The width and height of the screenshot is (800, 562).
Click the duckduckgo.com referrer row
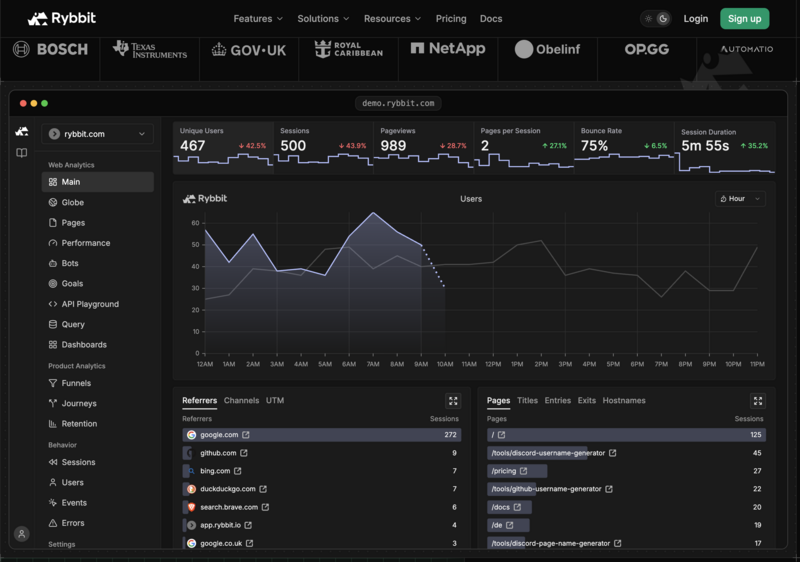coord(322,489)
